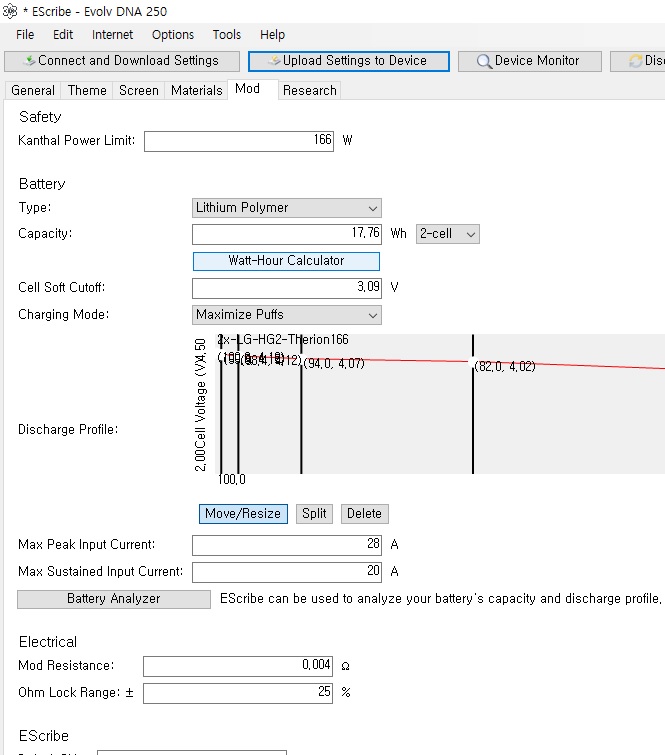
Task: Click the refresh icon on the Disconnect button
Action: [x=636, y=61]
